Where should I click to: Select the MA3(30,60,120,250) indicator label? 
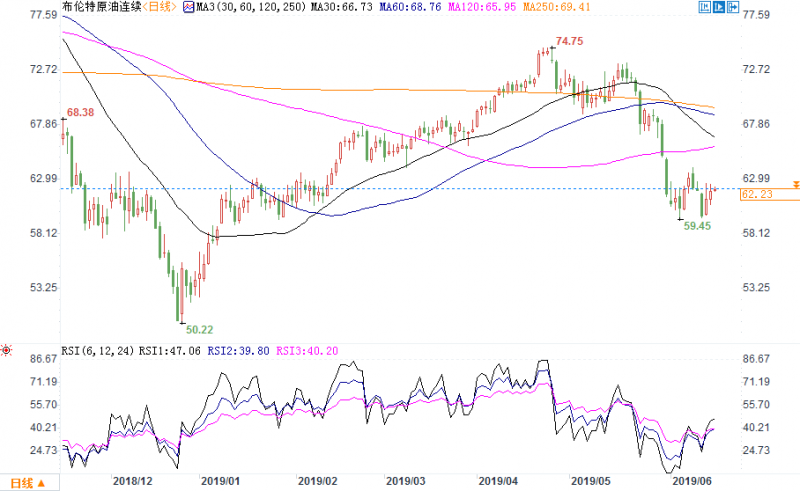[x=252, y=7]
